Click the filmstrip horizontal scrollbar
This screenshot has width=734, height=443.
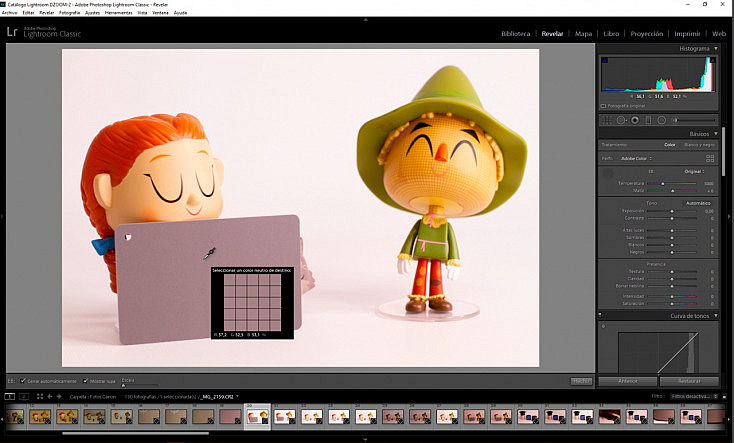tap(136, 433)
